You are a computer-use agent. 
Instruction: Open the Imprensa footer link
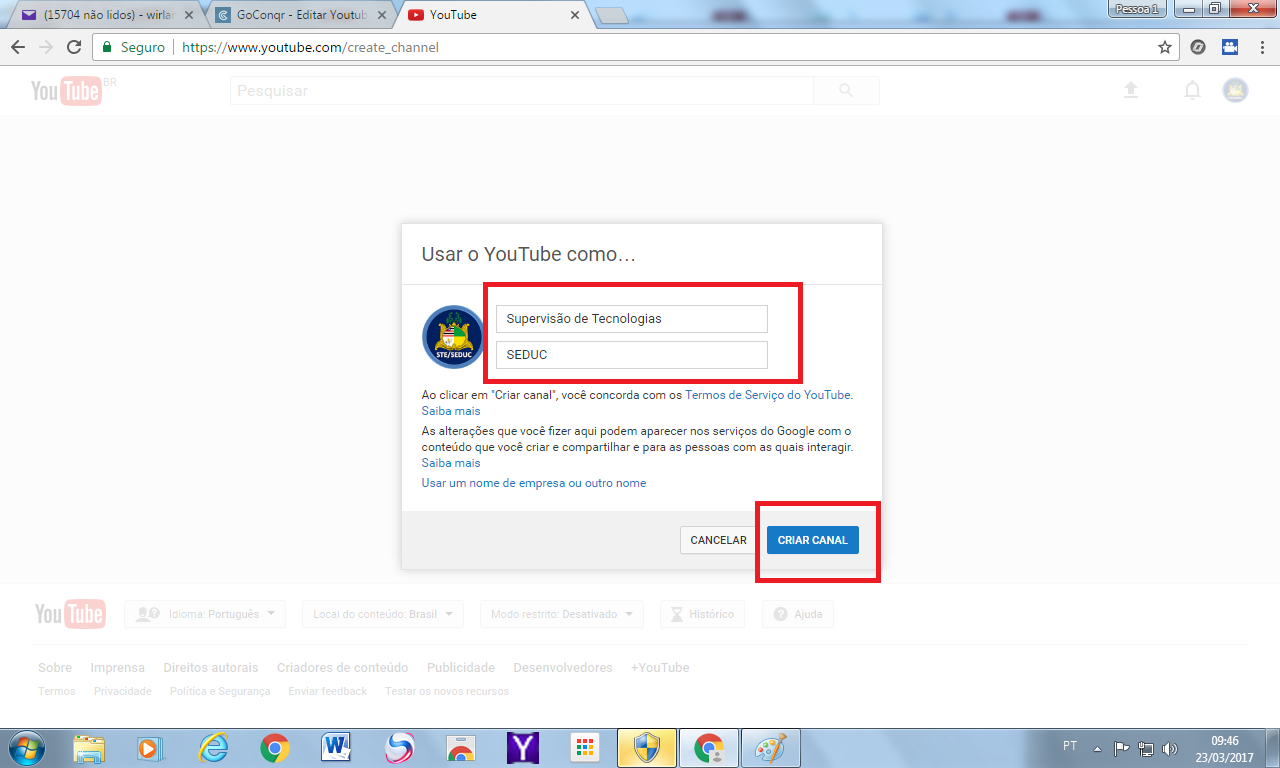(118, 668)
